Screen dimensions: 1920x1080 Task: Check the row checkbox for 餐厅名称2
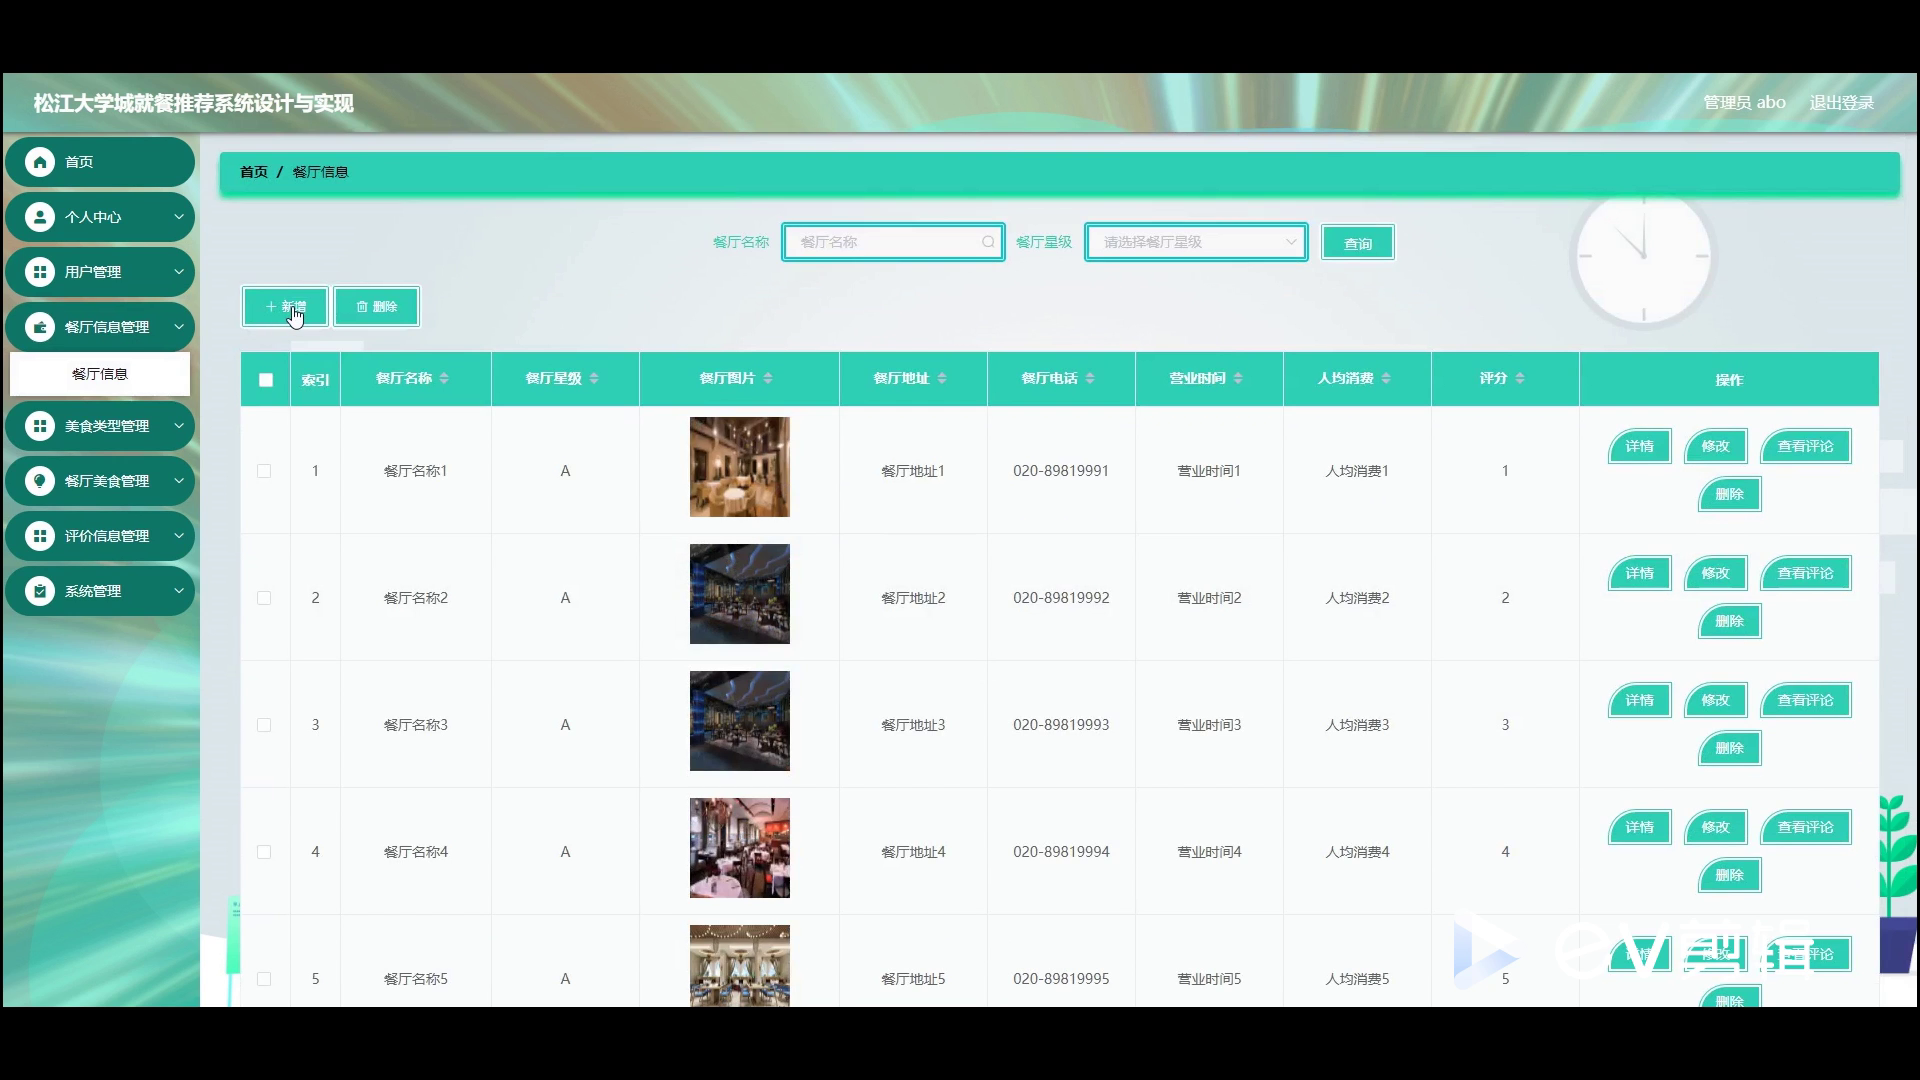pyautogui.click(x=264, y=598)
